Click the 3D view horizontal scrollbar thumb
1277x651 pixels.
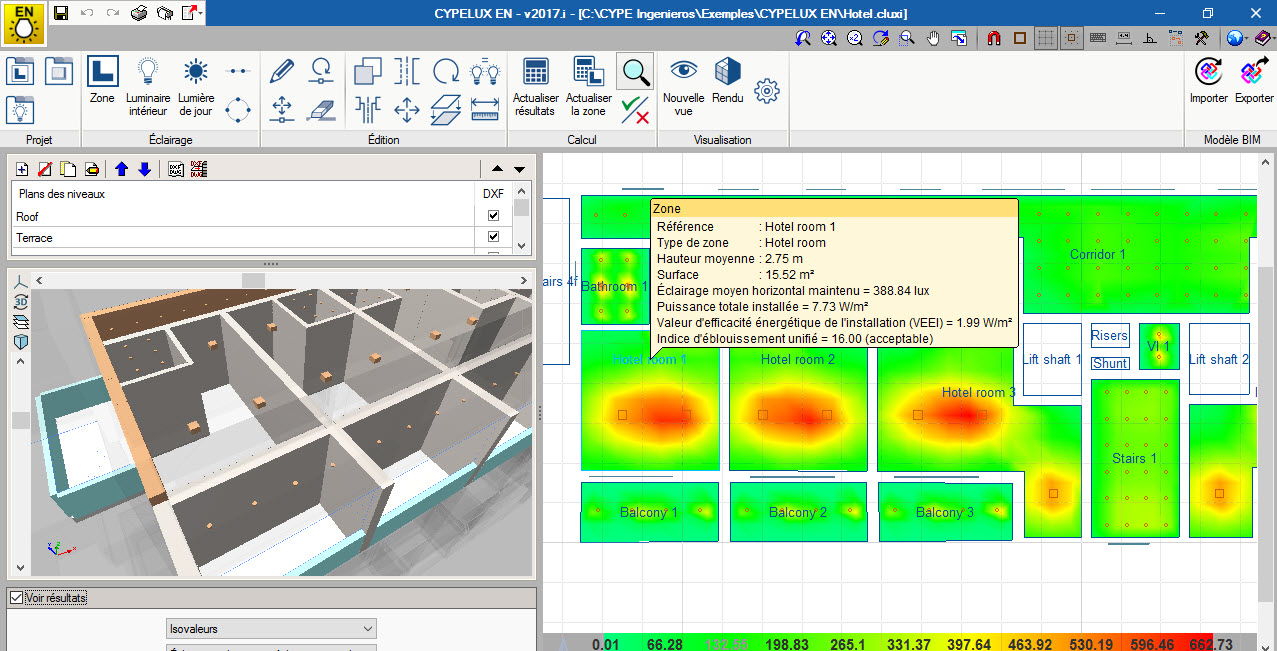click(x=253, y=280)
